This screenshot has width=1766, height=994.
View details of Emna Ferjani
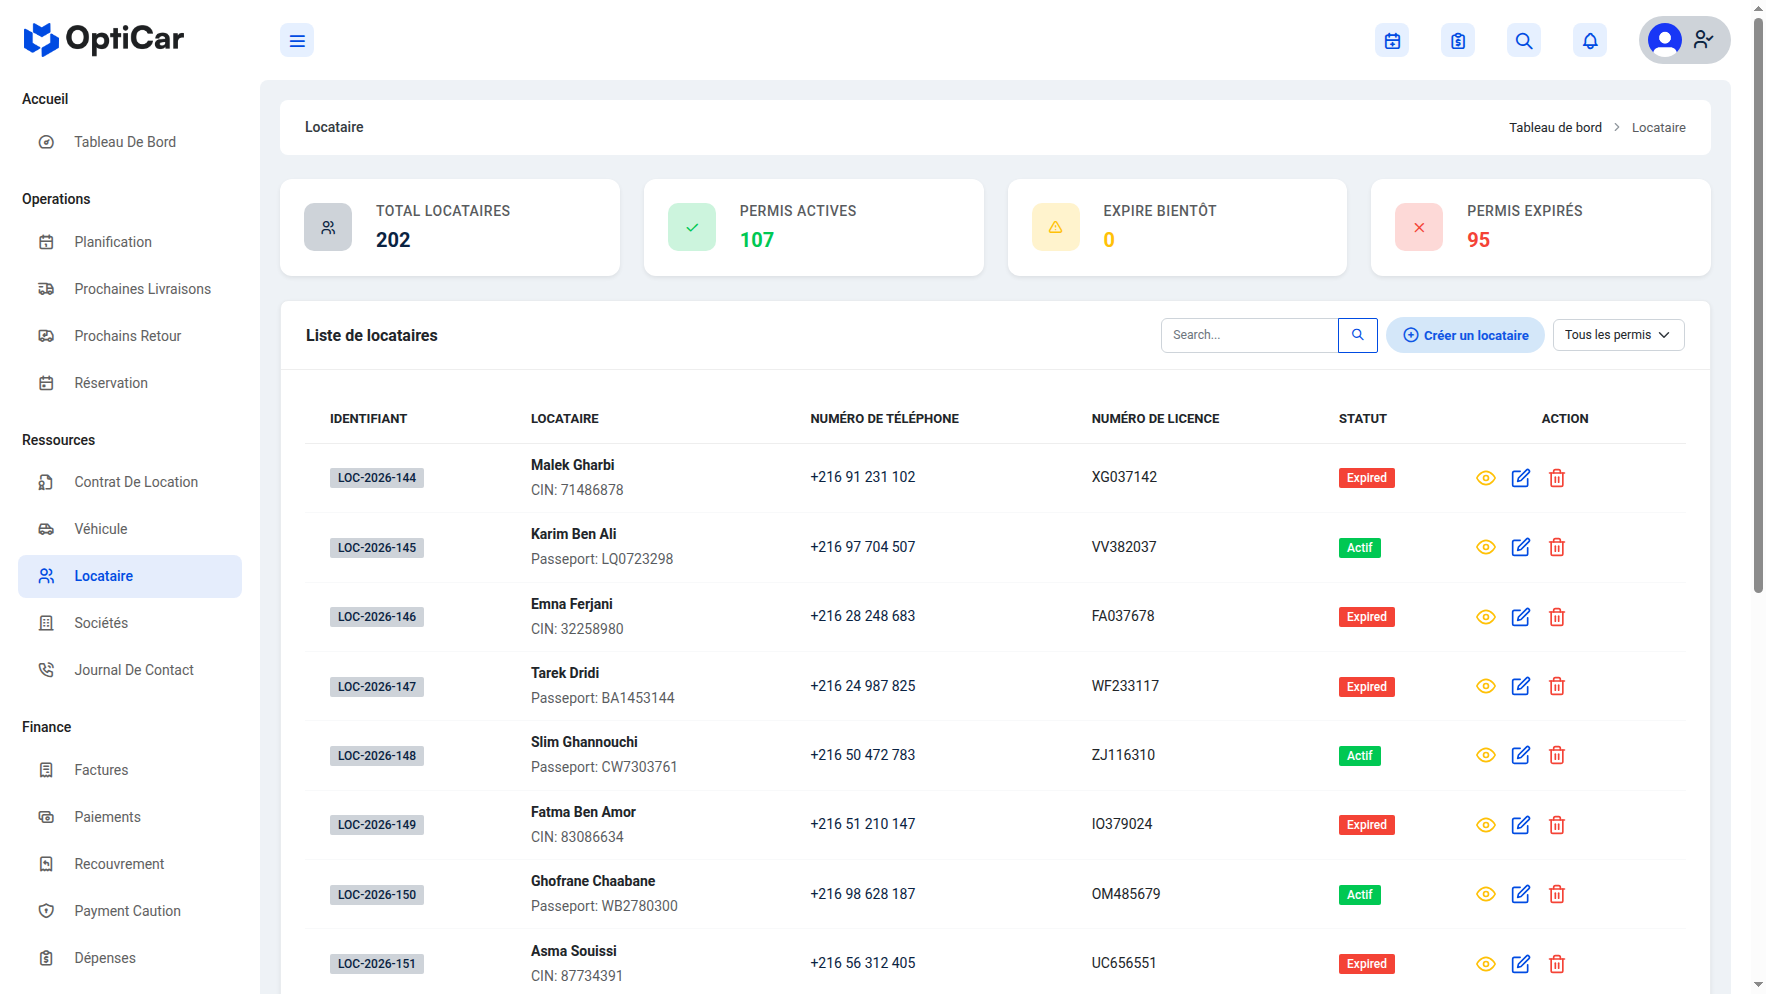[1486, 617]
